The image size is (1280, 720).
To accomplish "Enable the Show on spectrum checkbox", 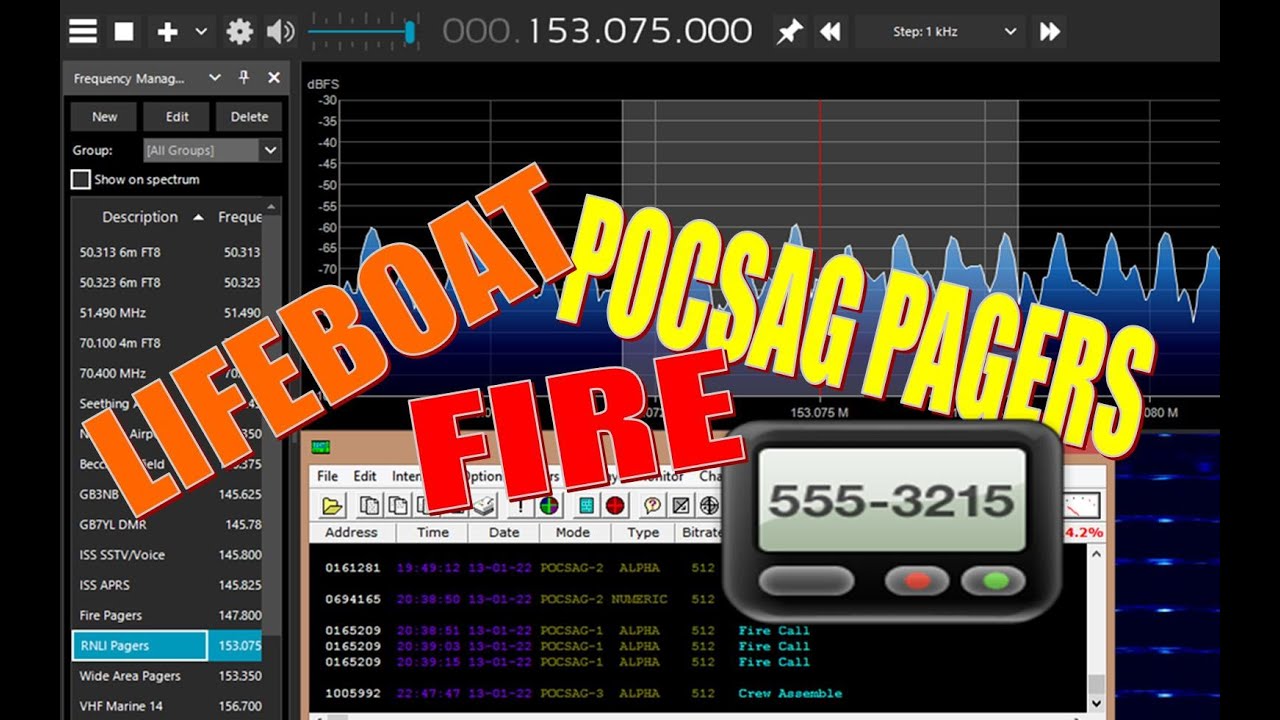I will (x=80, y=180).
